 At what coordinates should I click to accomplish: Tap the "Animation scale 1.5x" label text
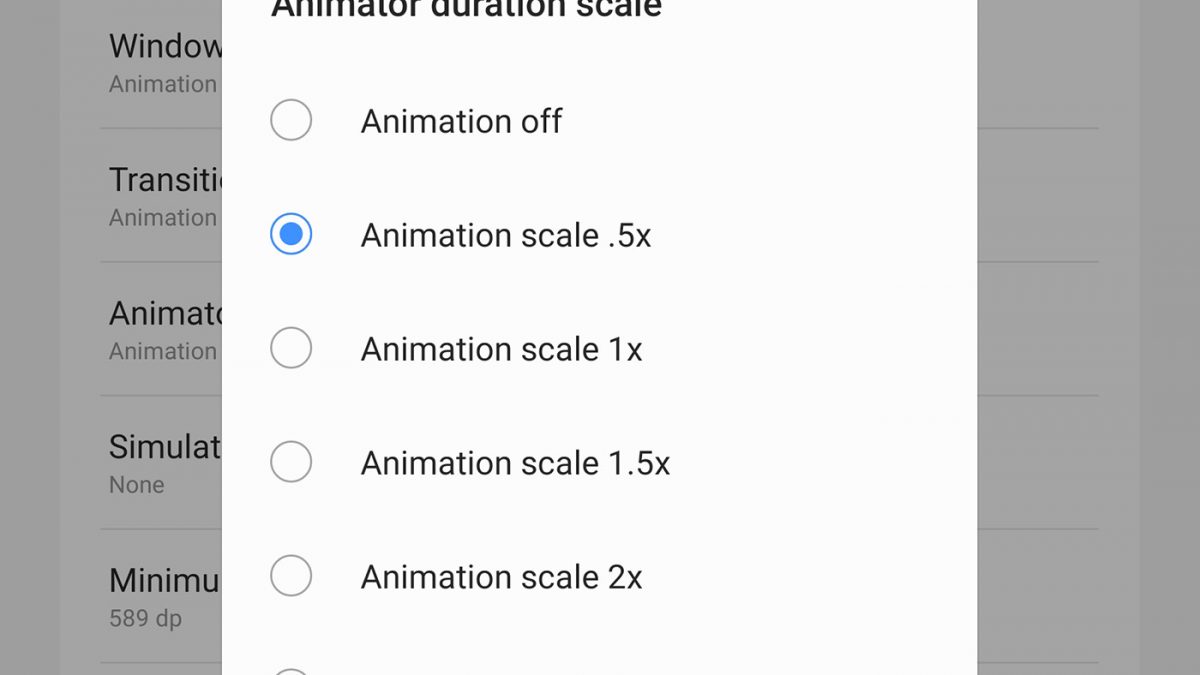[515, 463]
